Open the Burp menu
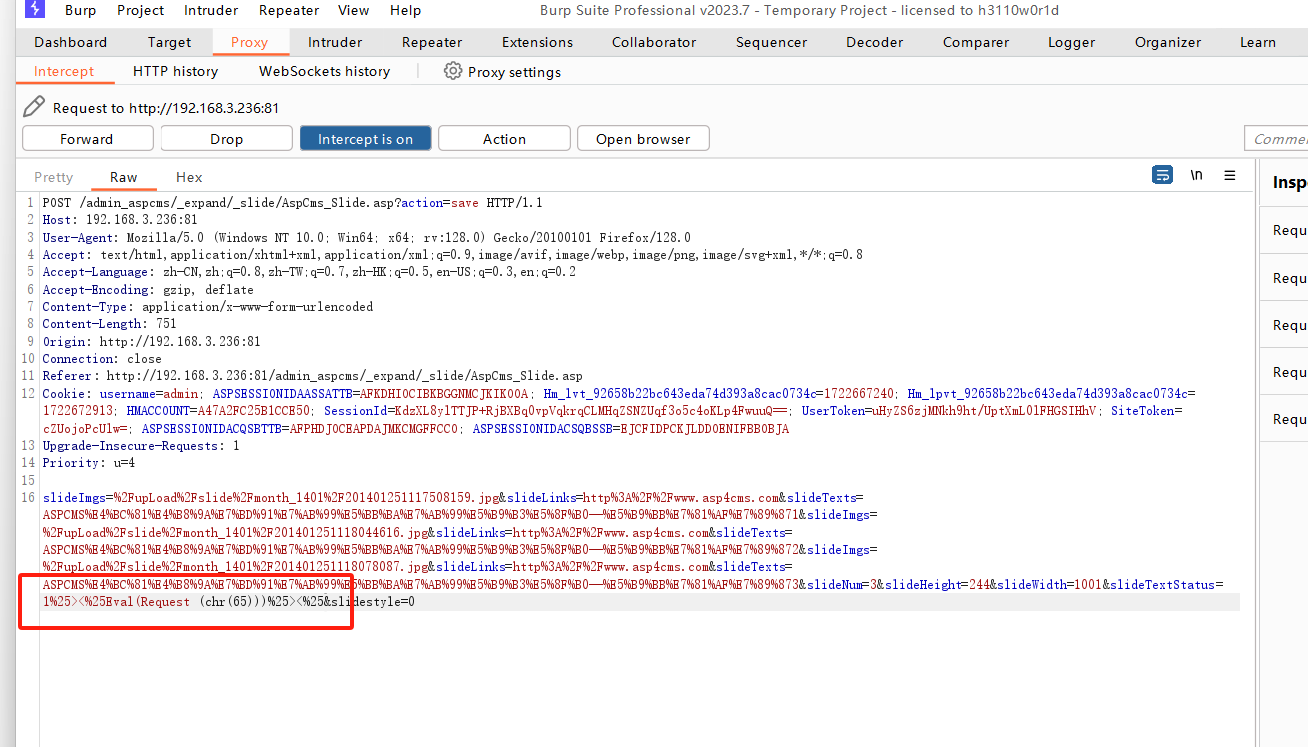 81,10
